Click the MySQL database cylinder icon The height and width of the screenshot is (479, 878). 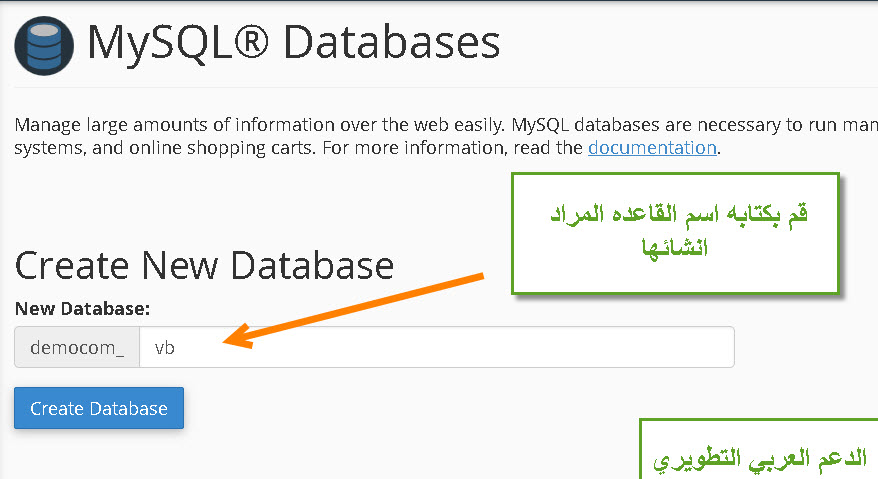(43, 44)
